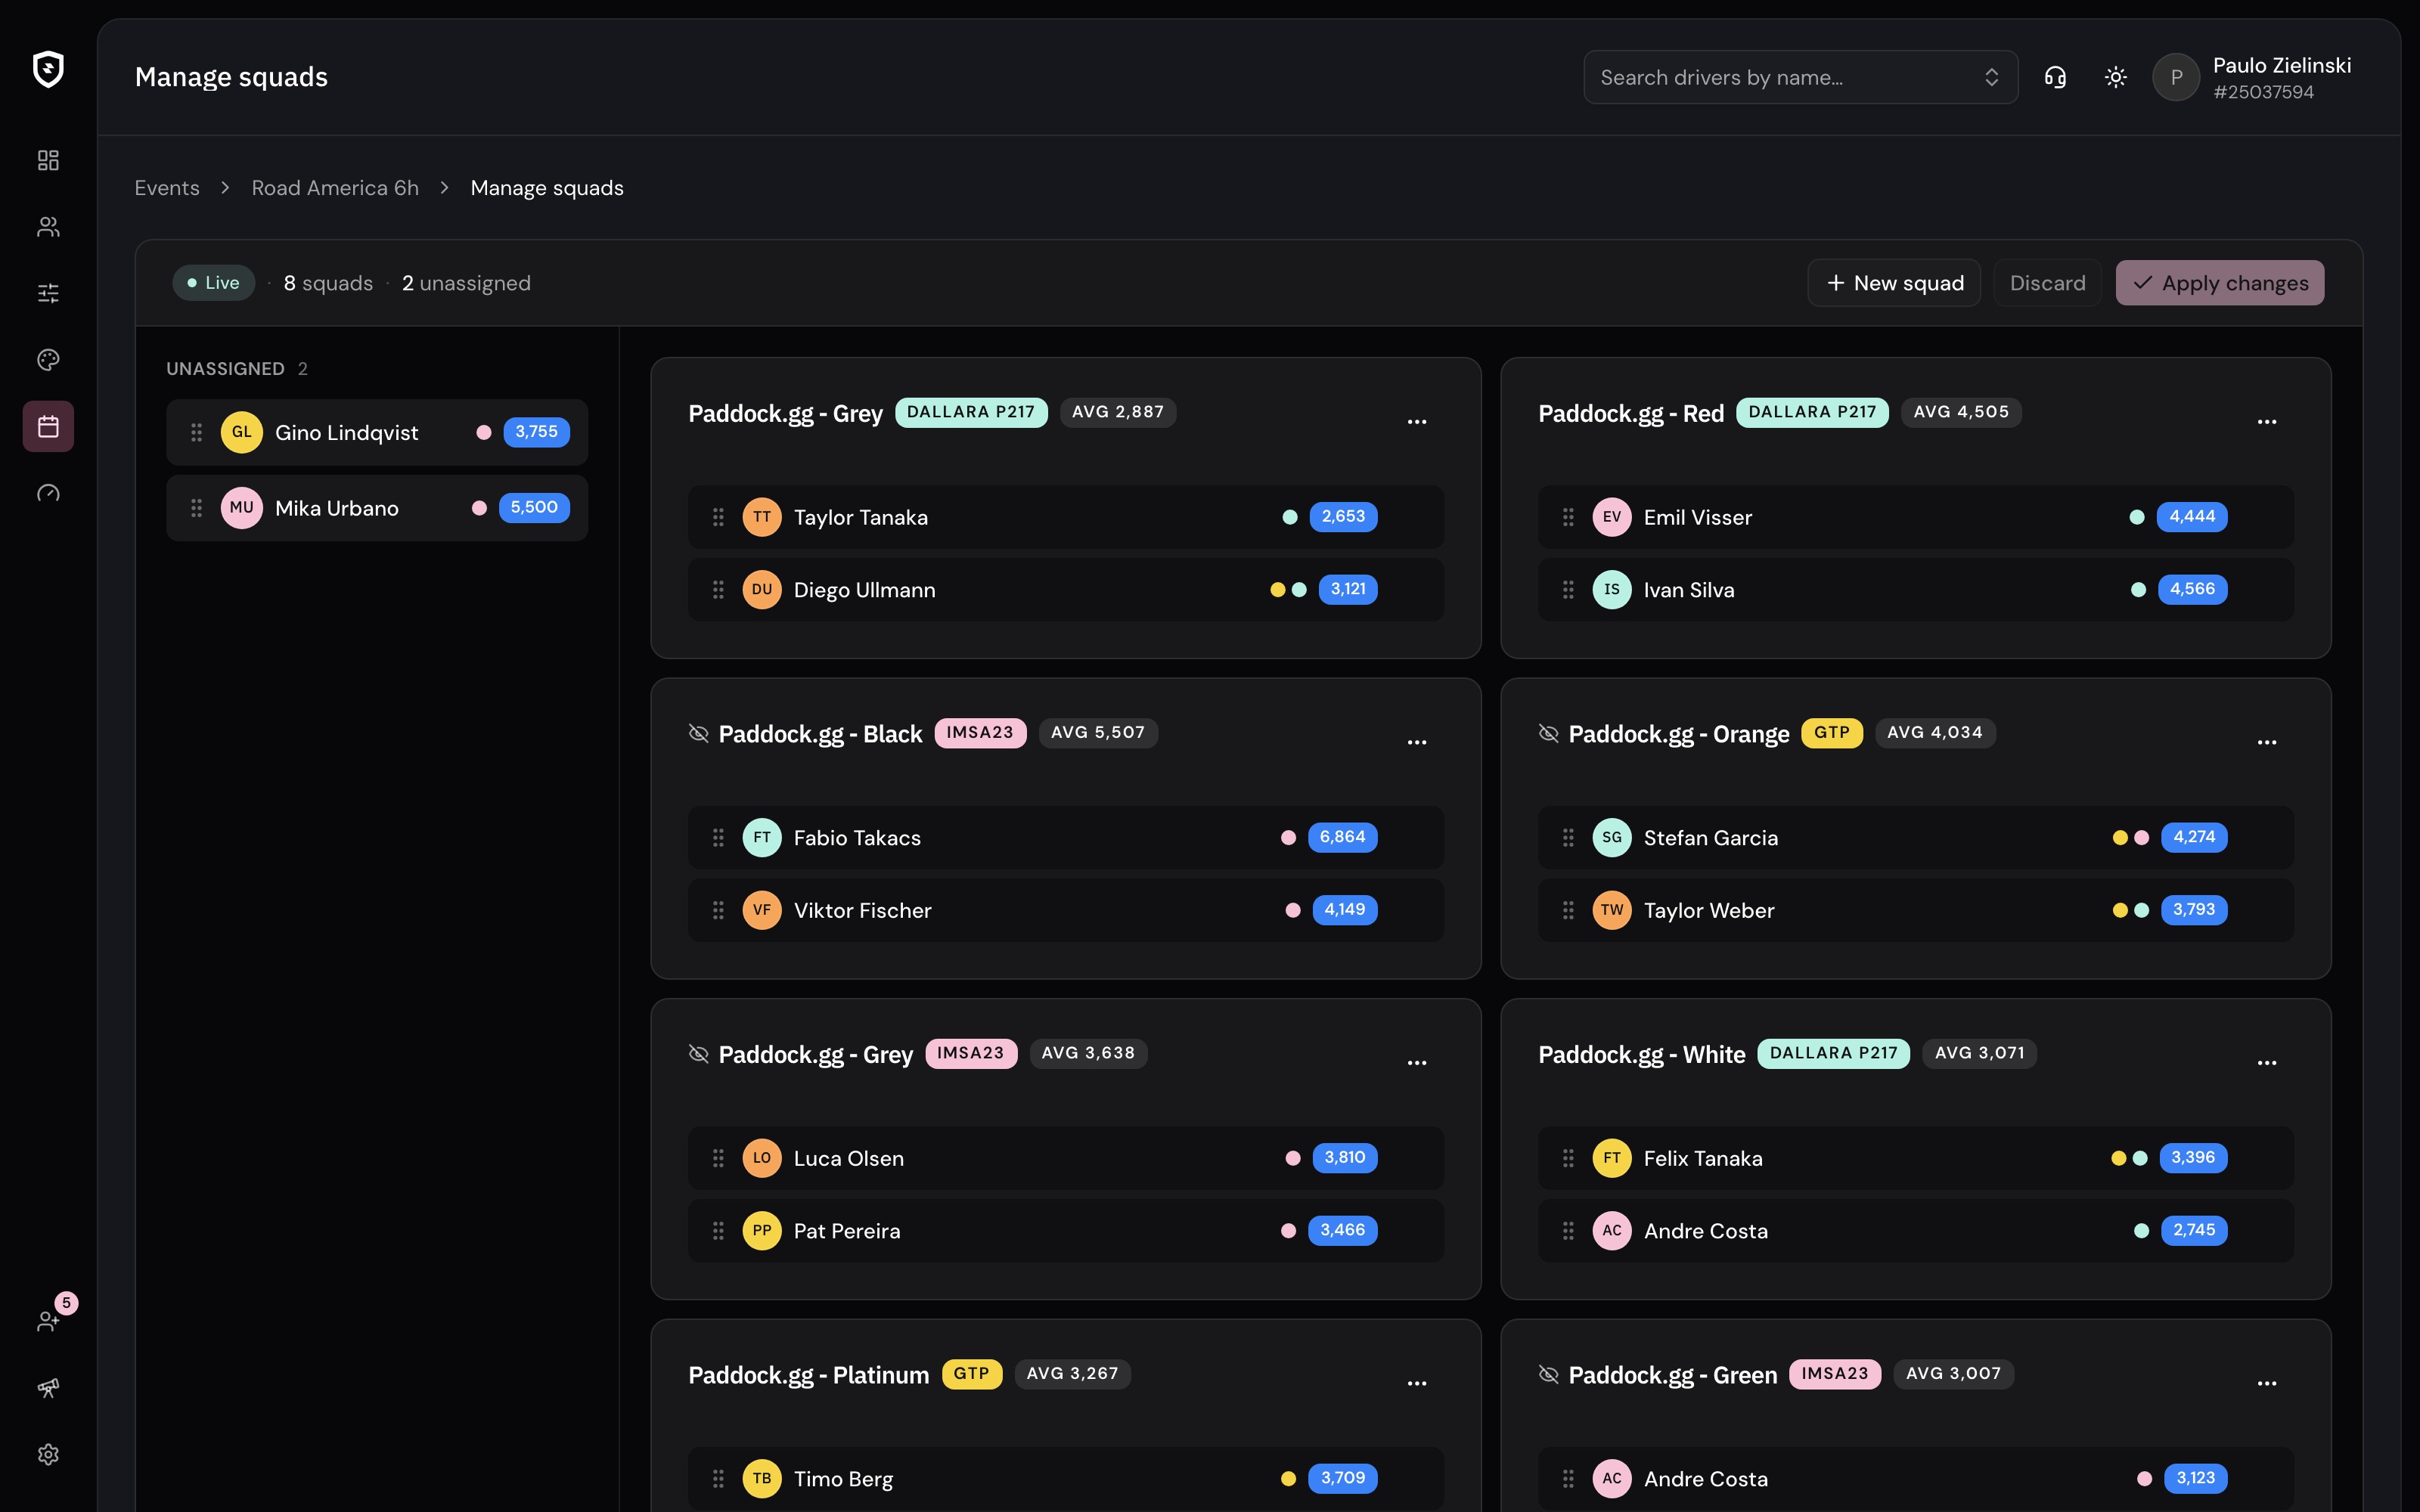Go to Events breadcrumb
2420x1512 pixels.
[x=167, y=188]
